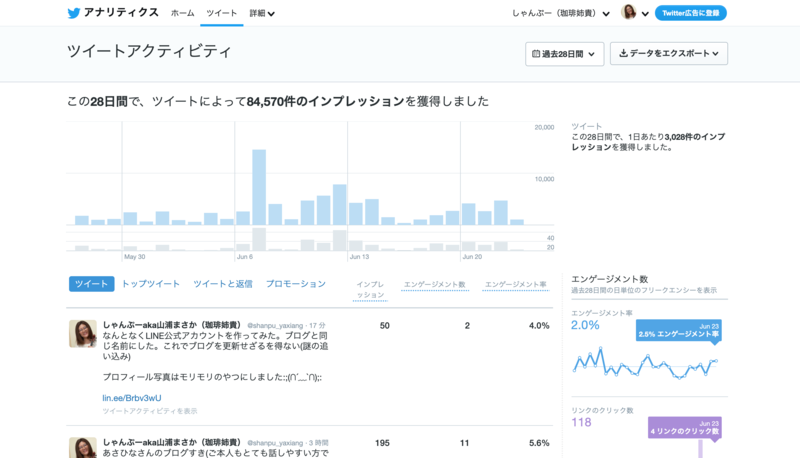Open the しゃんぷー account switcher dropdown
Image resolution: width=800 pixels, height=458 pixels.
pyautogui.click(x=561, y=13)
